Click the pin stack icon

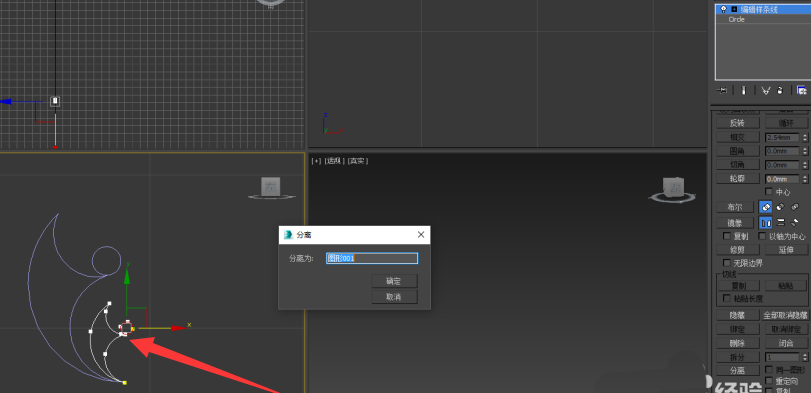pyautogui.click(x=723, y=90)
